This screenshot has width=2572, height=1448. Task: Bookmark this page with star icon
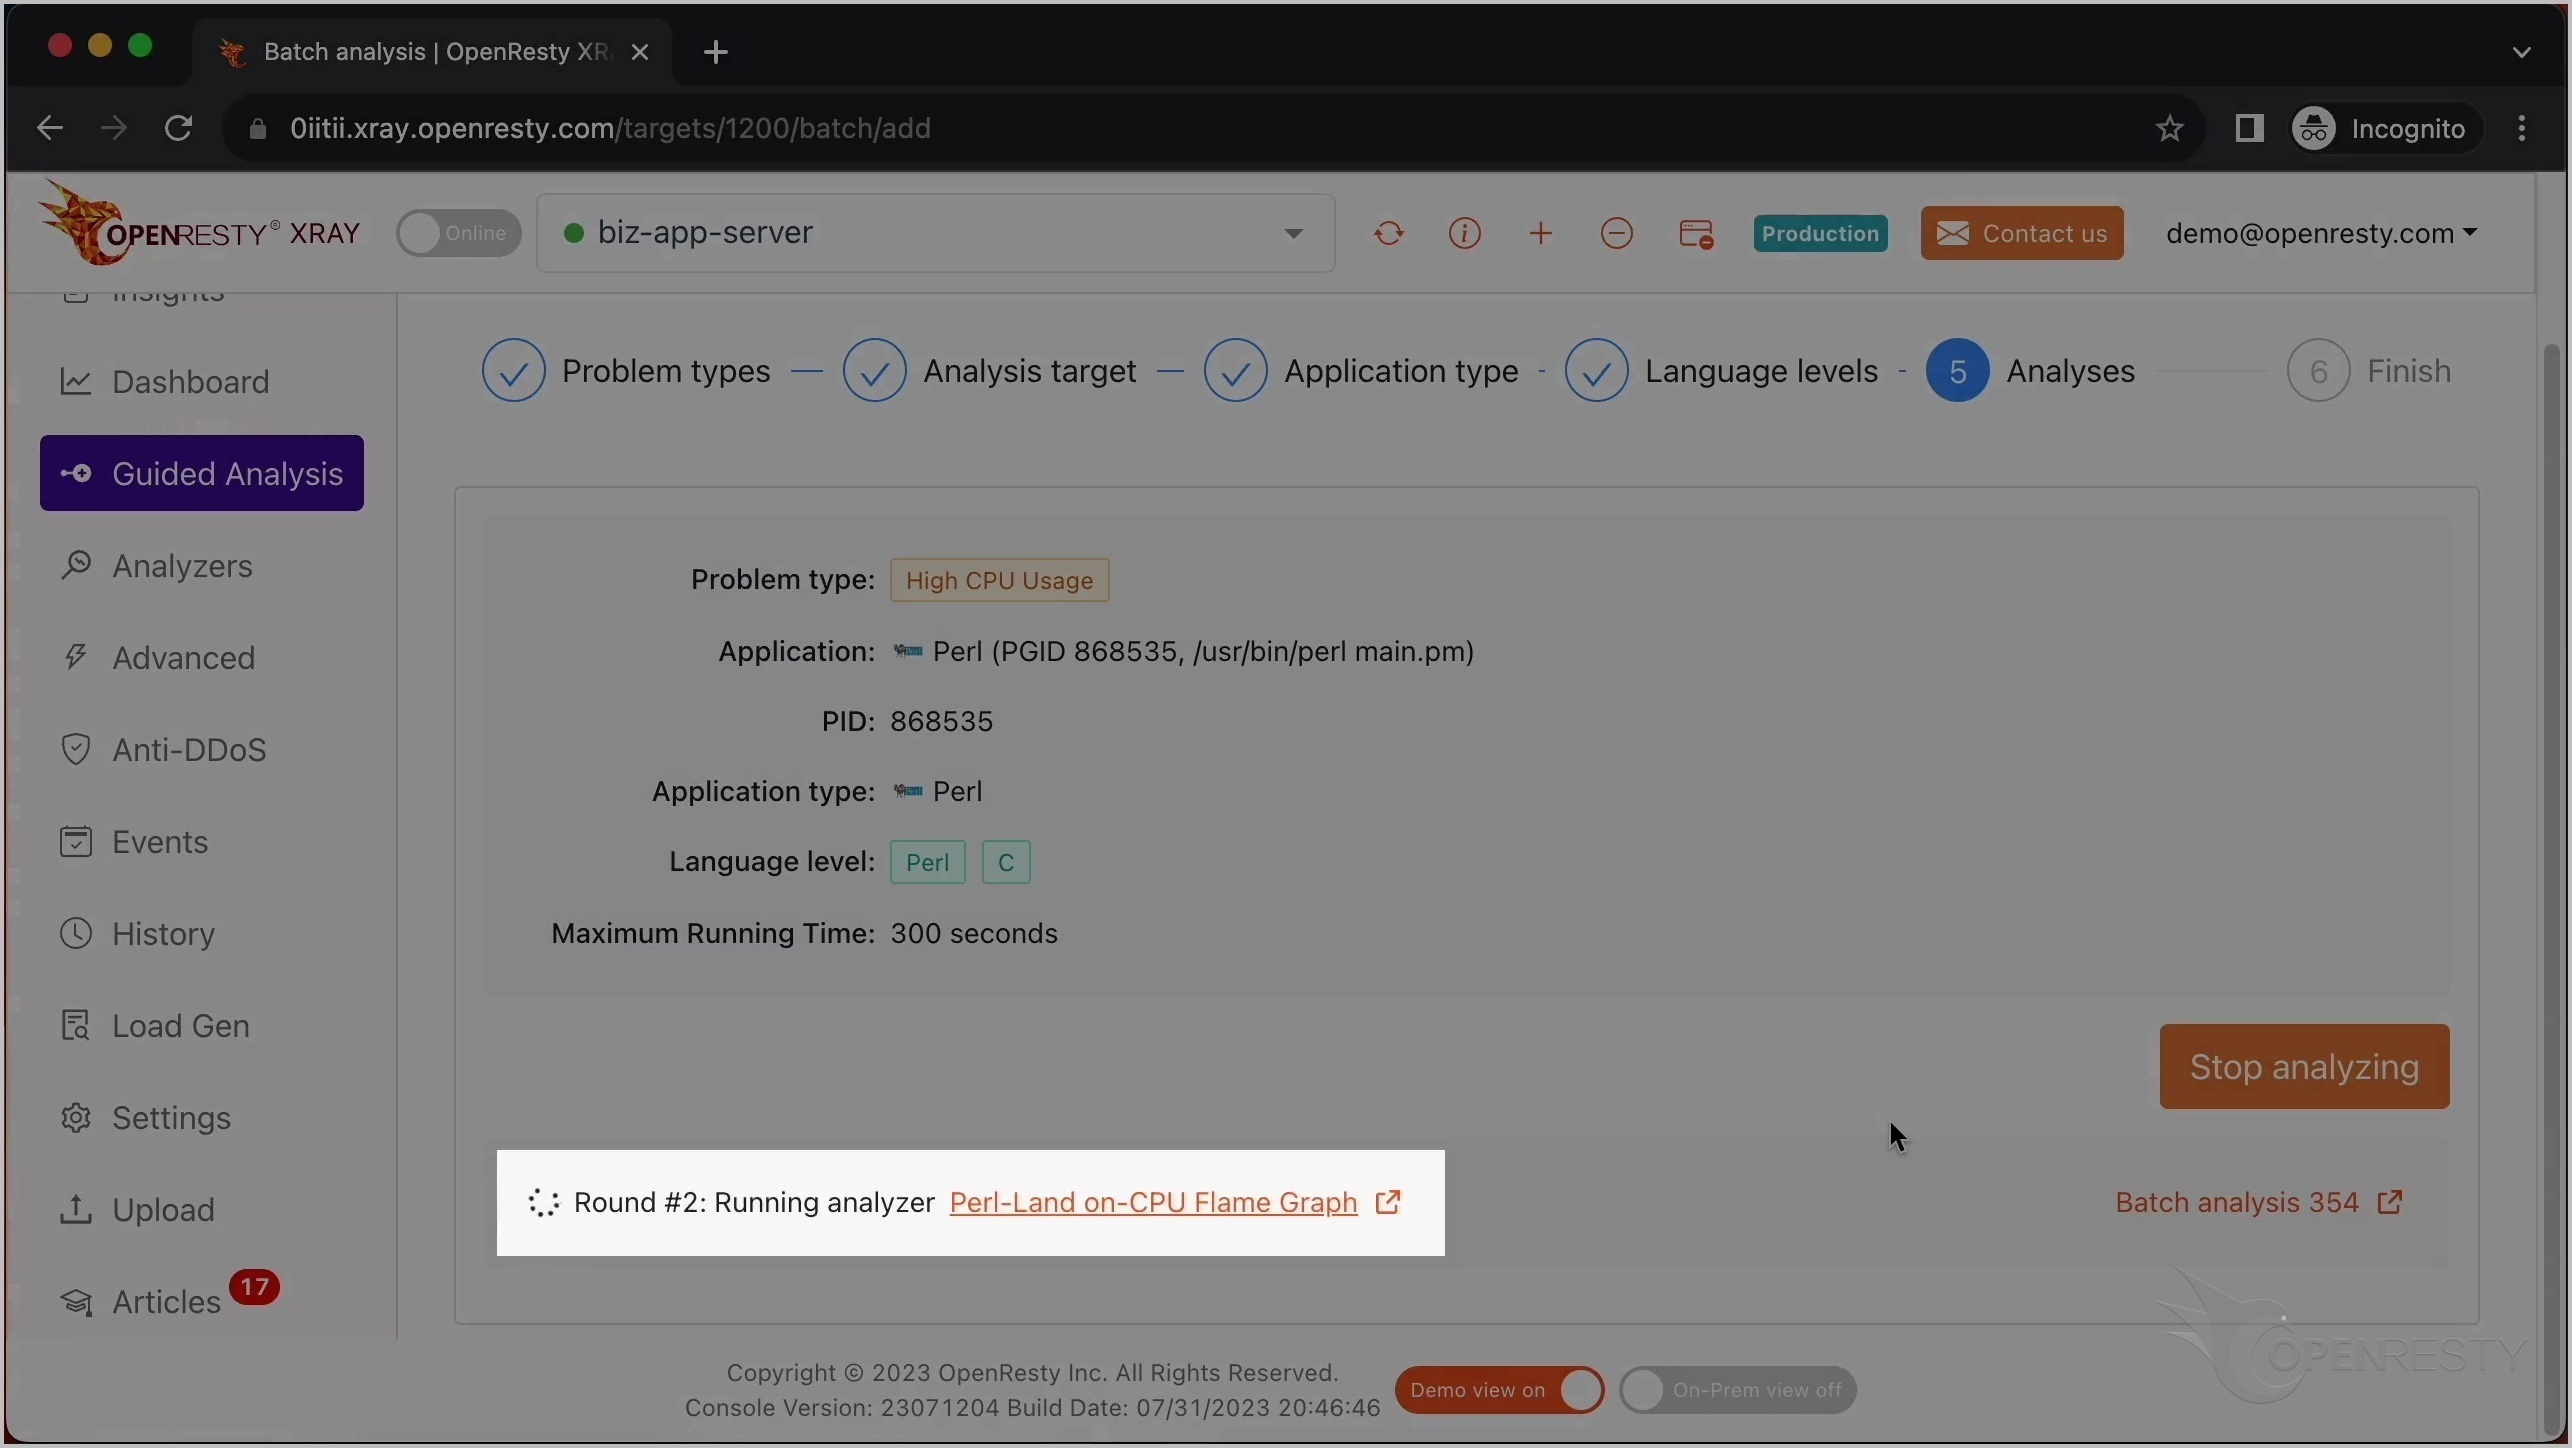coord(2169,128)
